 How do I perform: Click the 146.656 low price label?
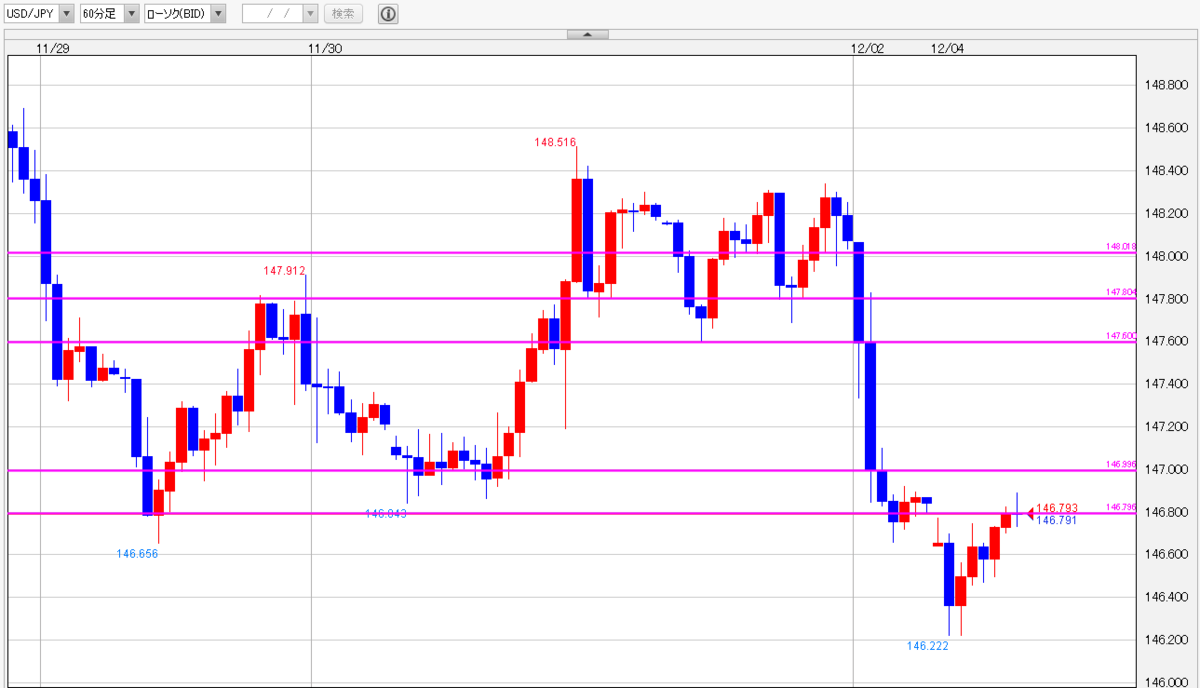pos(137,553)
